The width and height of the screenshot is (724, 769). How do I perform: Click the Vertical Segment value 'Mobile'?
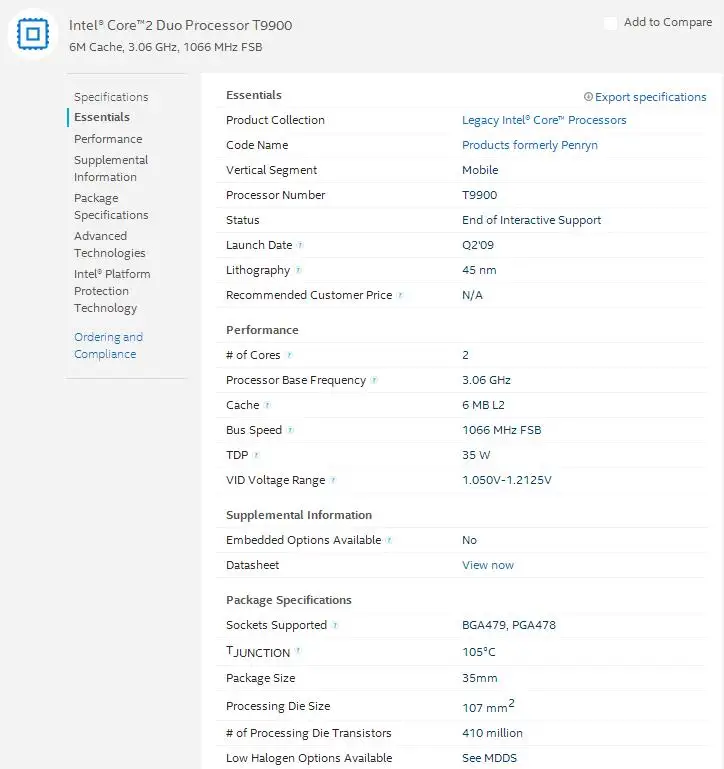coord(480,170)
